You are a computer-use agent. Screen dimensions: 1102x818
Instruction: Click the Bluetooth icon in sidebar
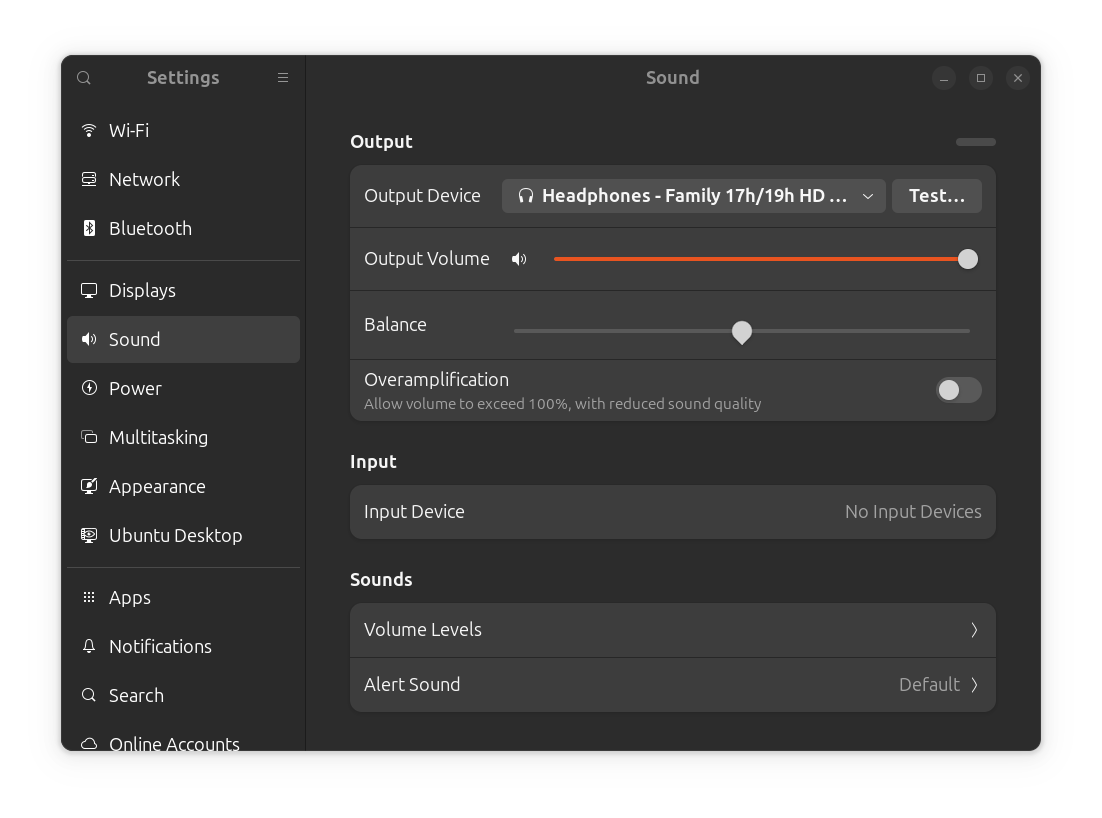[x=89, y=228]
